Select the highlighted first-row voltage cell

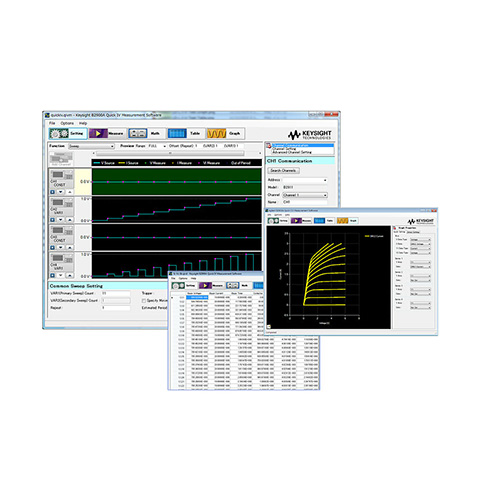tap(197, 297)
